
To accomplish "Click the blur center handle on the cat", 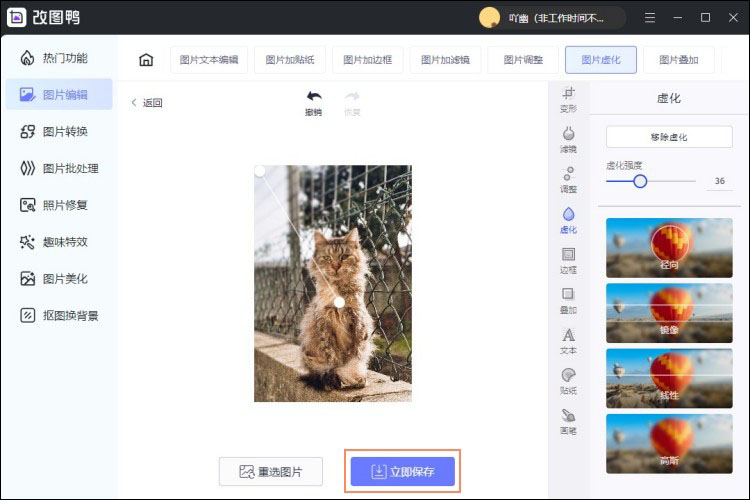I will click(339, 302).
